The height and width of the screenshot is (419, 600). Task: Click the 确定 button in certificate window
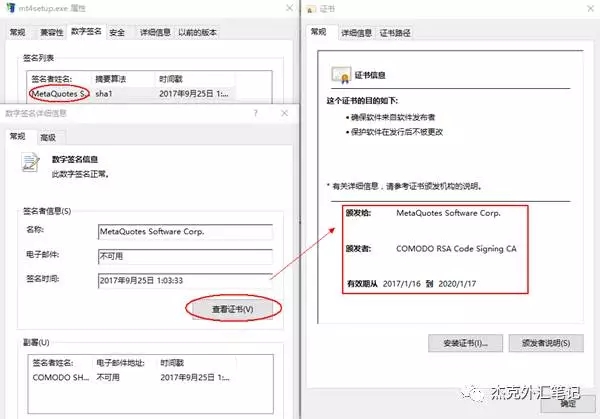pyautogui.click(x=568, y=404)
